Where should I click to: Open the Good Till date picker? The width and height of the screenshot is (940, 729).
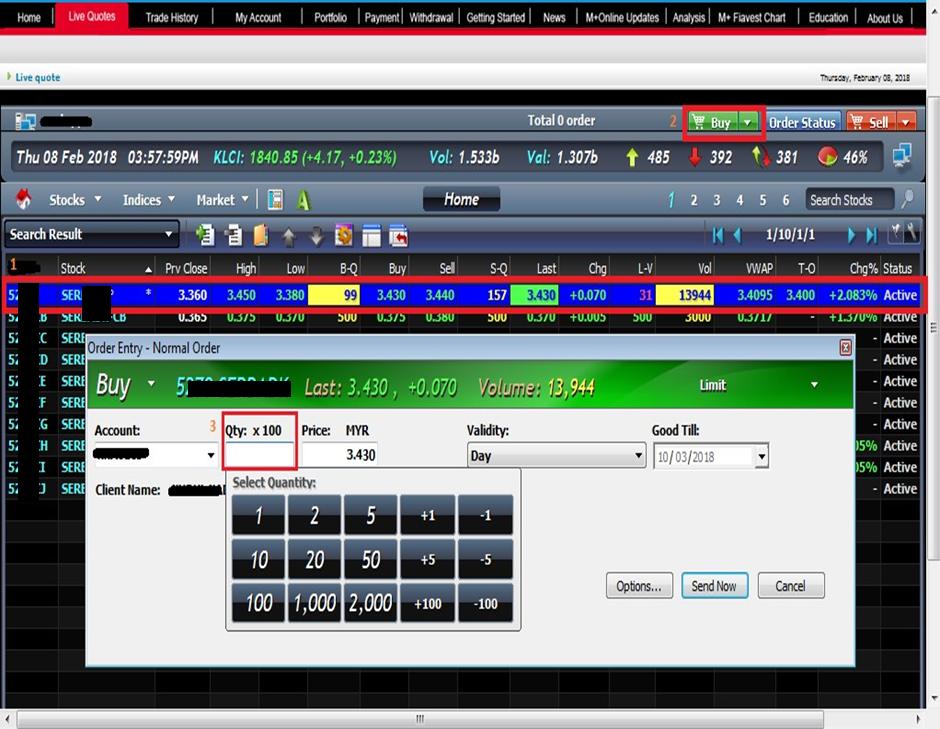point(762,457)
